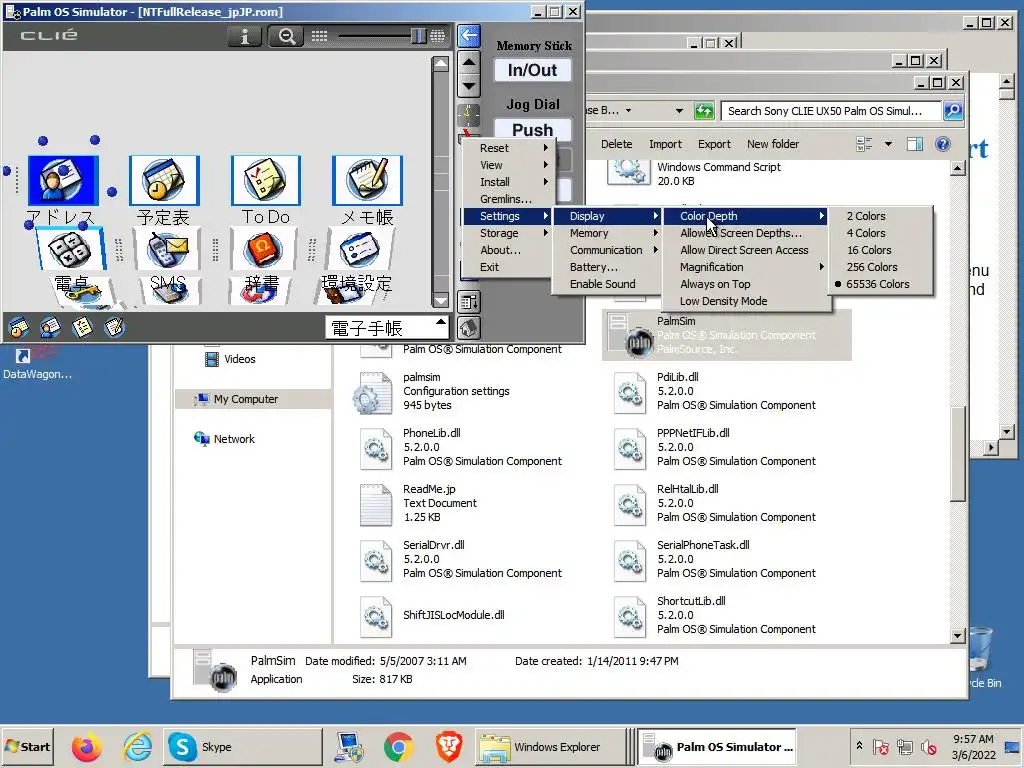This screenshot has height=768, width=1024.
Task: Open the 電子手帳 category dropdown
Action: (387, 328)
